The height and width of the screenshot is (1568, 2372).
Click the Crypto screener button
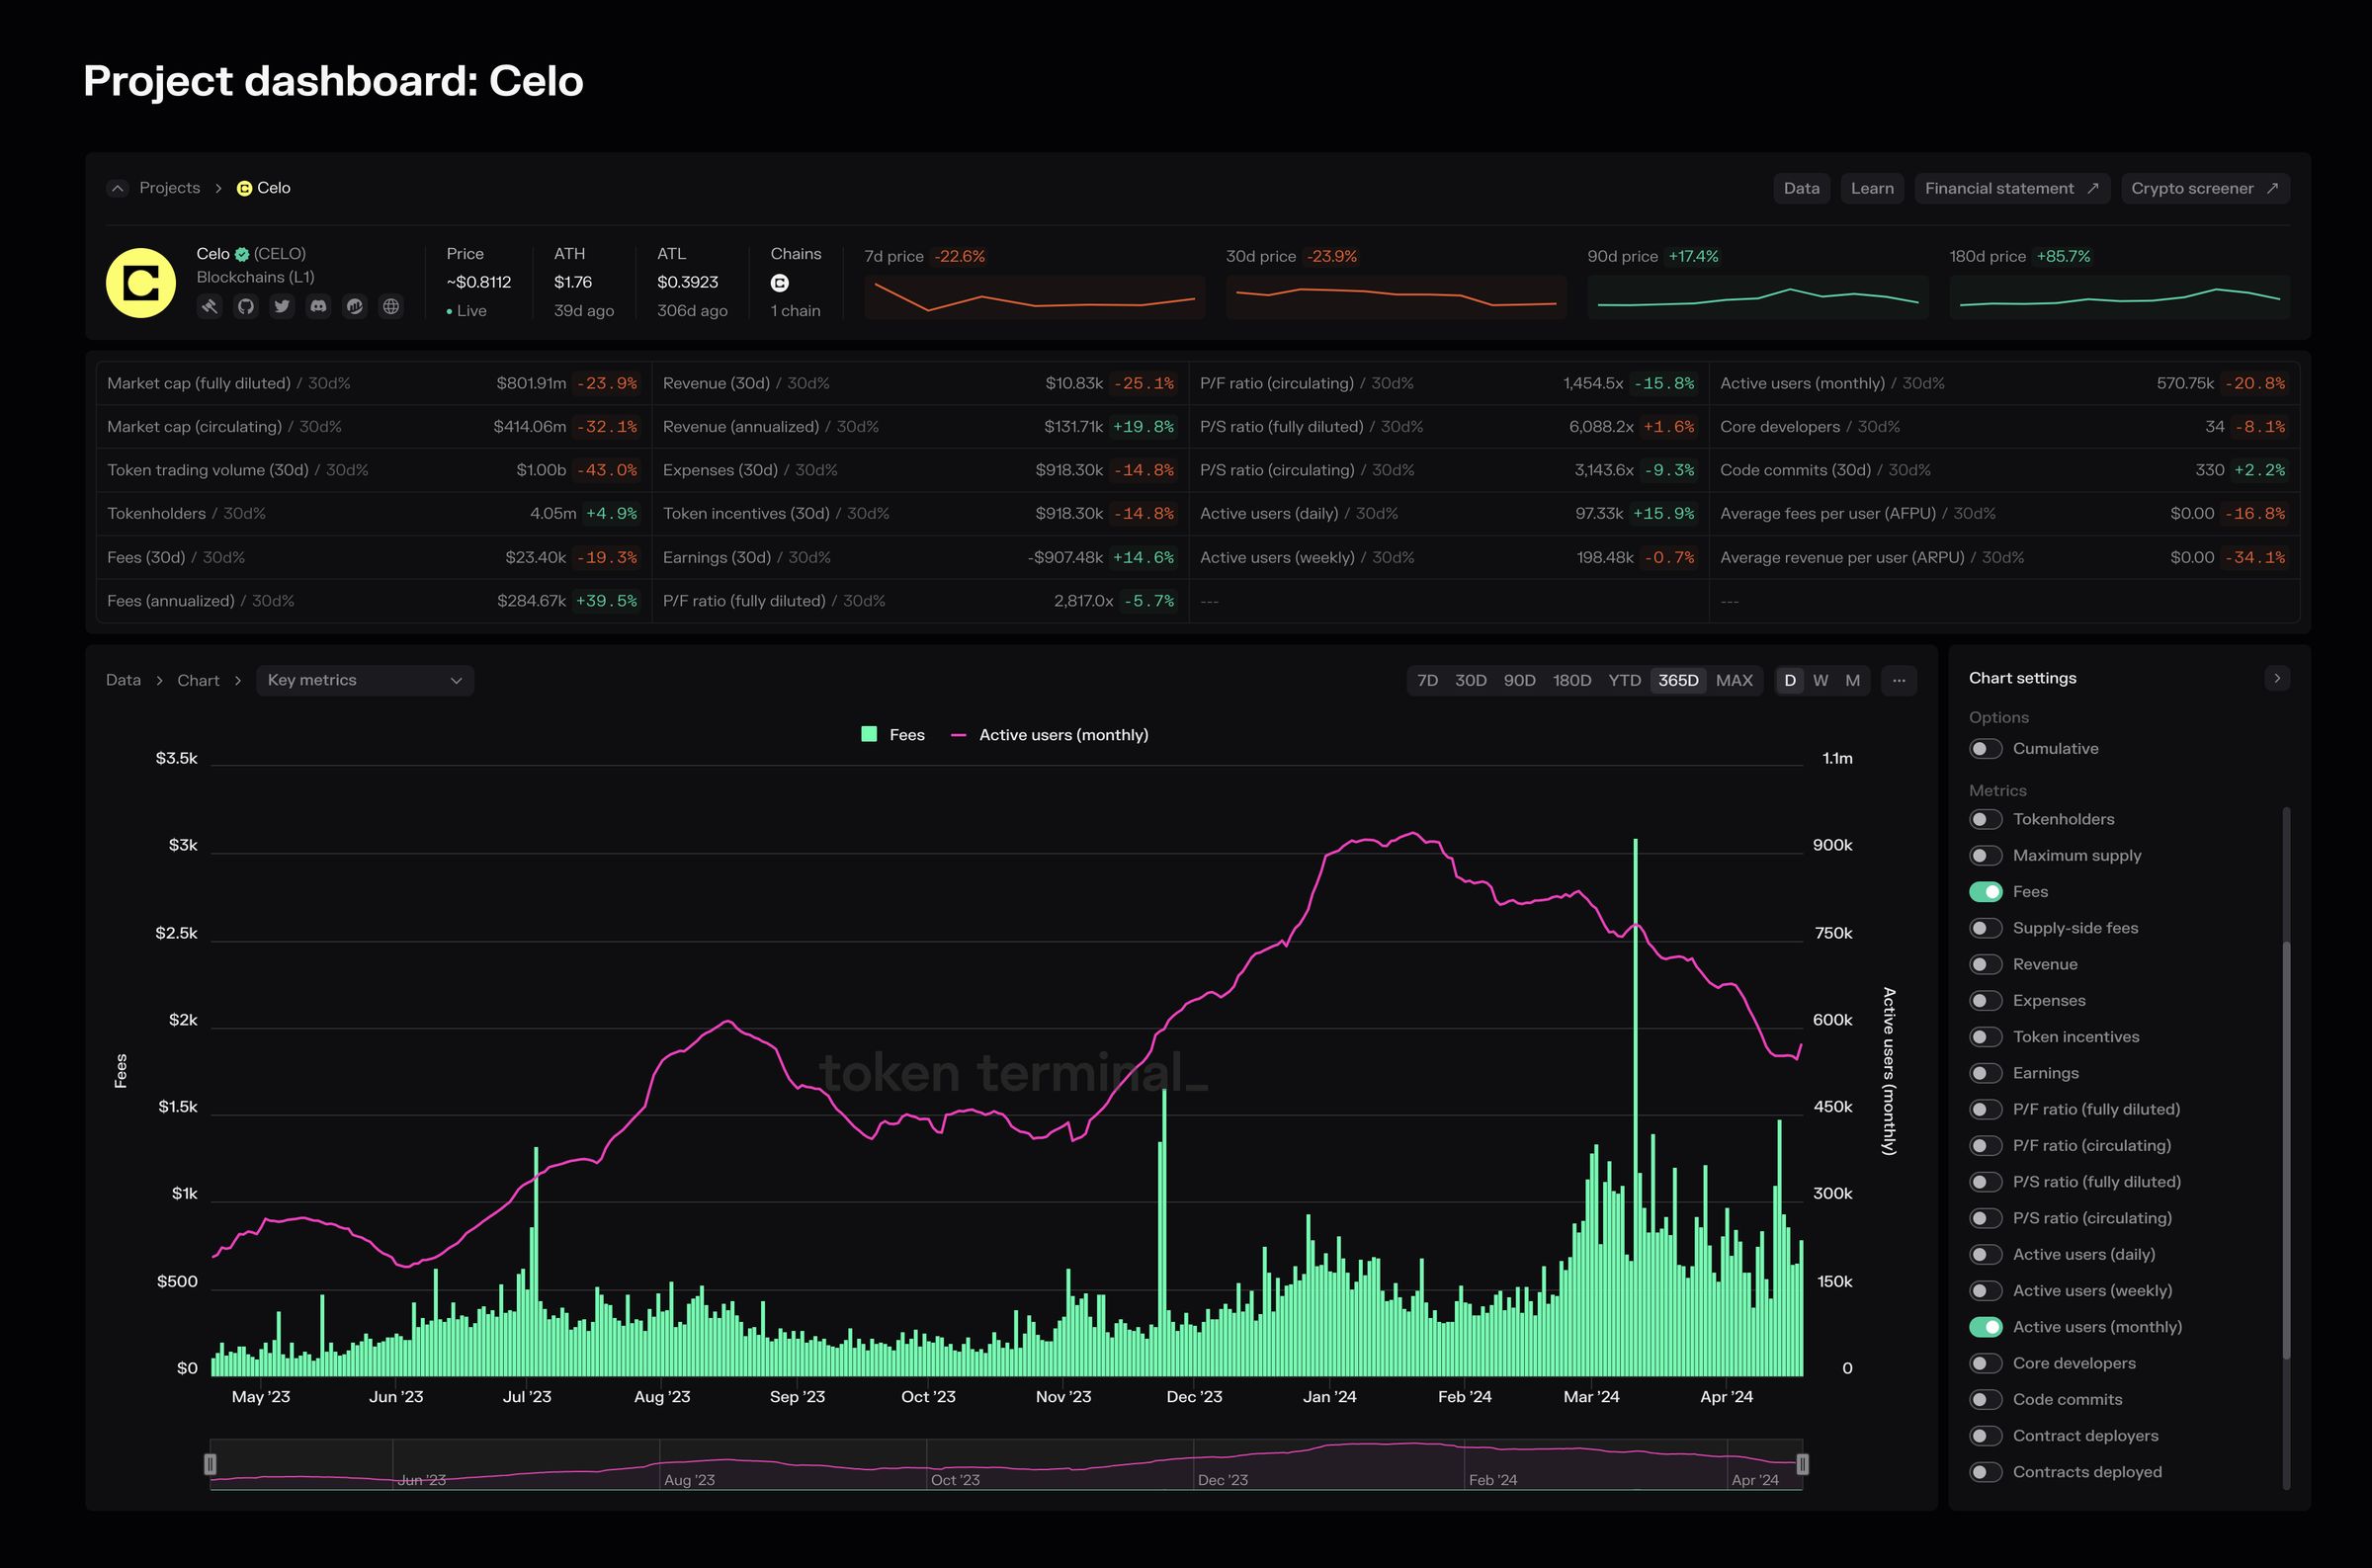[x=2204, y=188]
